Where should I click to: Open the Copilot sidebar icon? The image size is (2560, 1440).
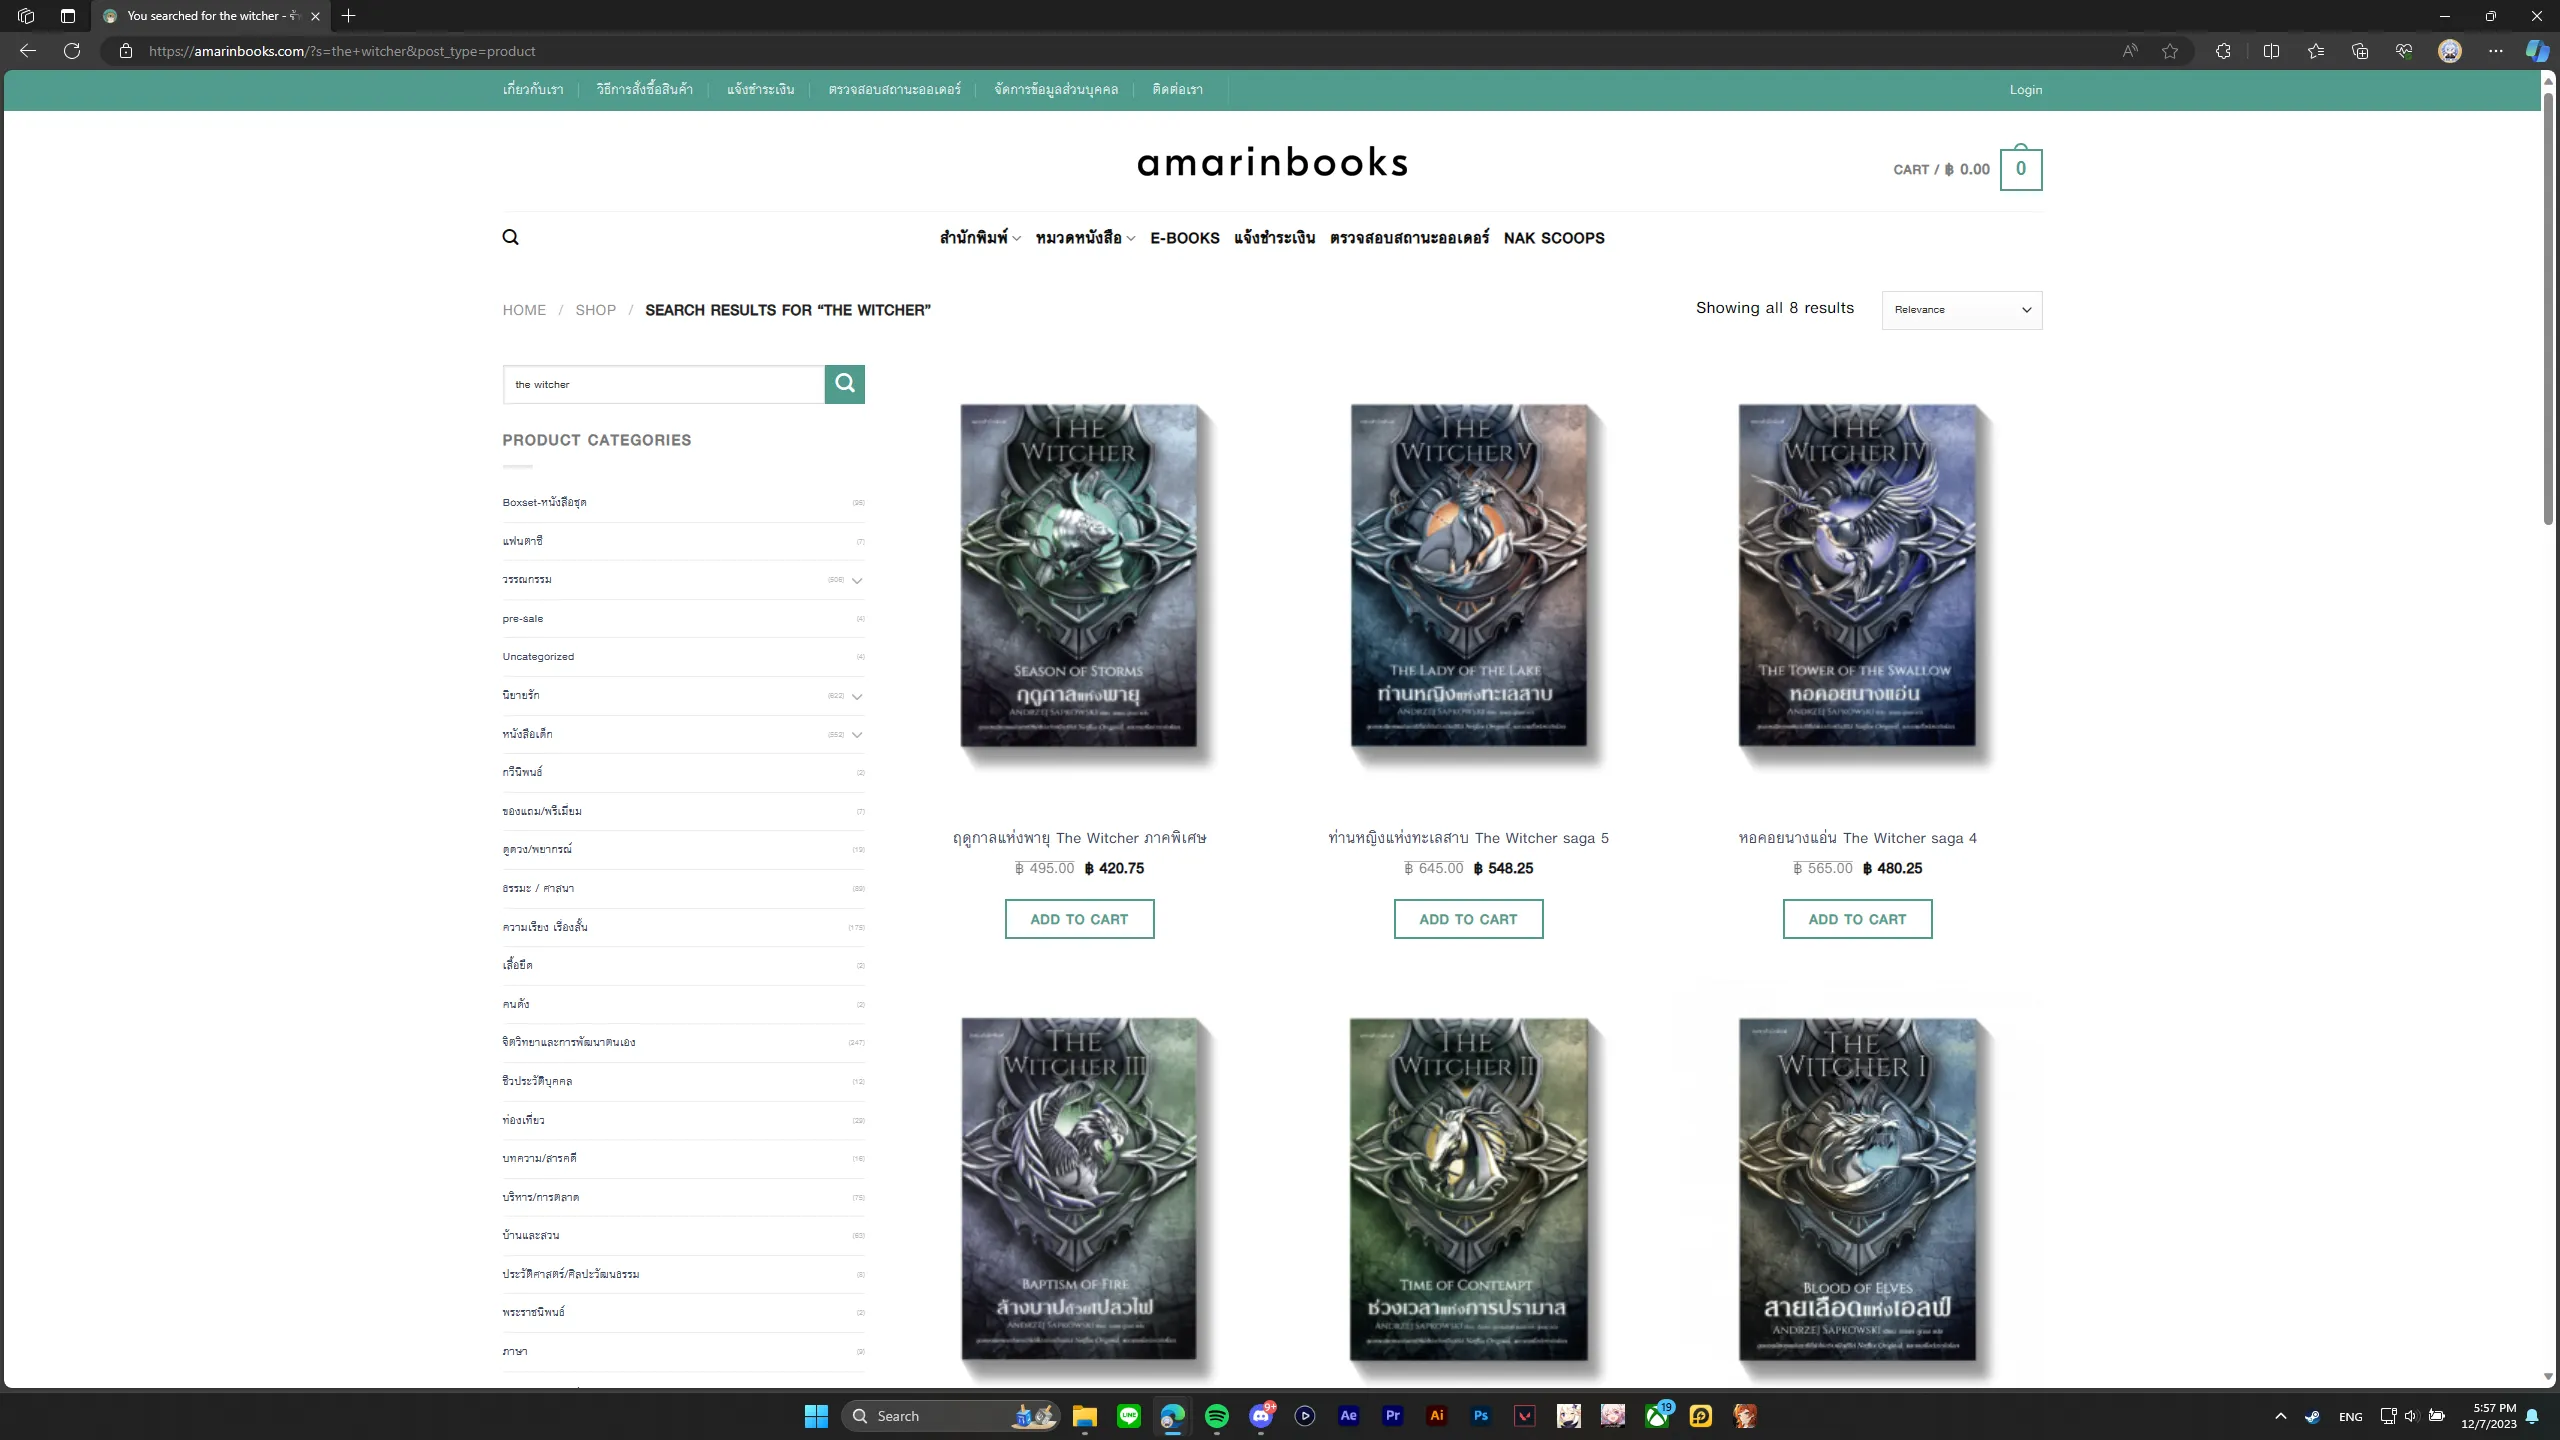(2536, 51)
